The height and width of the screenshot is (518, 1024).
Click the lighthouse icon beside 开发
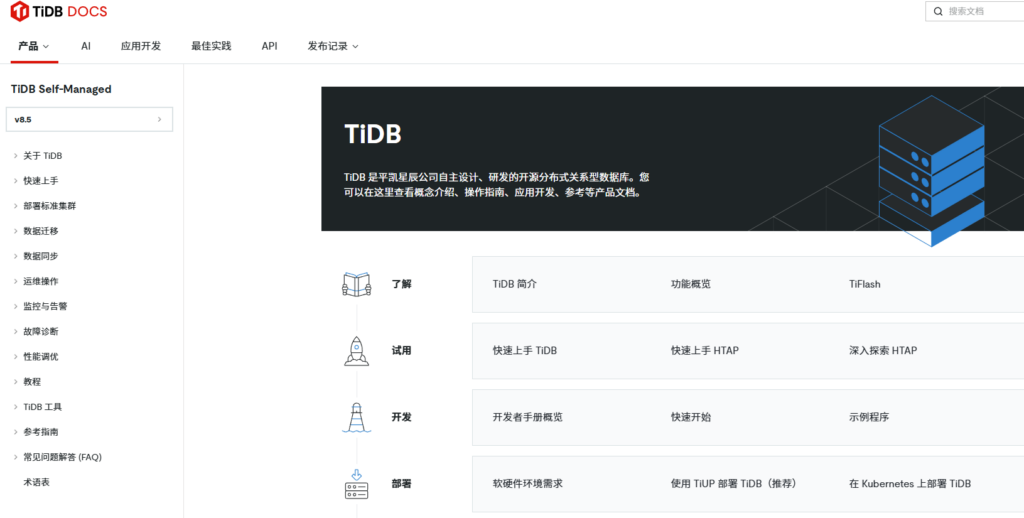[x=357, y=417]
